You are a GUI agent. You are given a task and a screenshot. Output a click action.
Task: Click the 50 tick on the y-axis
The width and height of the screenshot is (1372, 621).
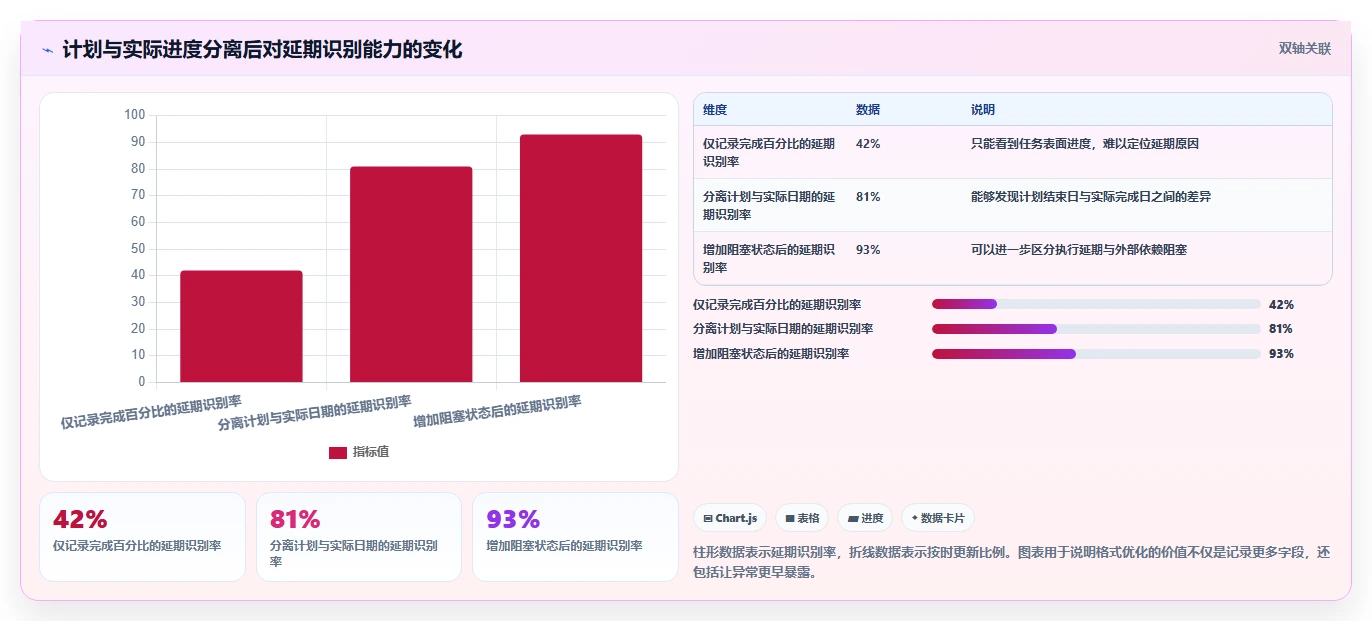pos(138,248)
